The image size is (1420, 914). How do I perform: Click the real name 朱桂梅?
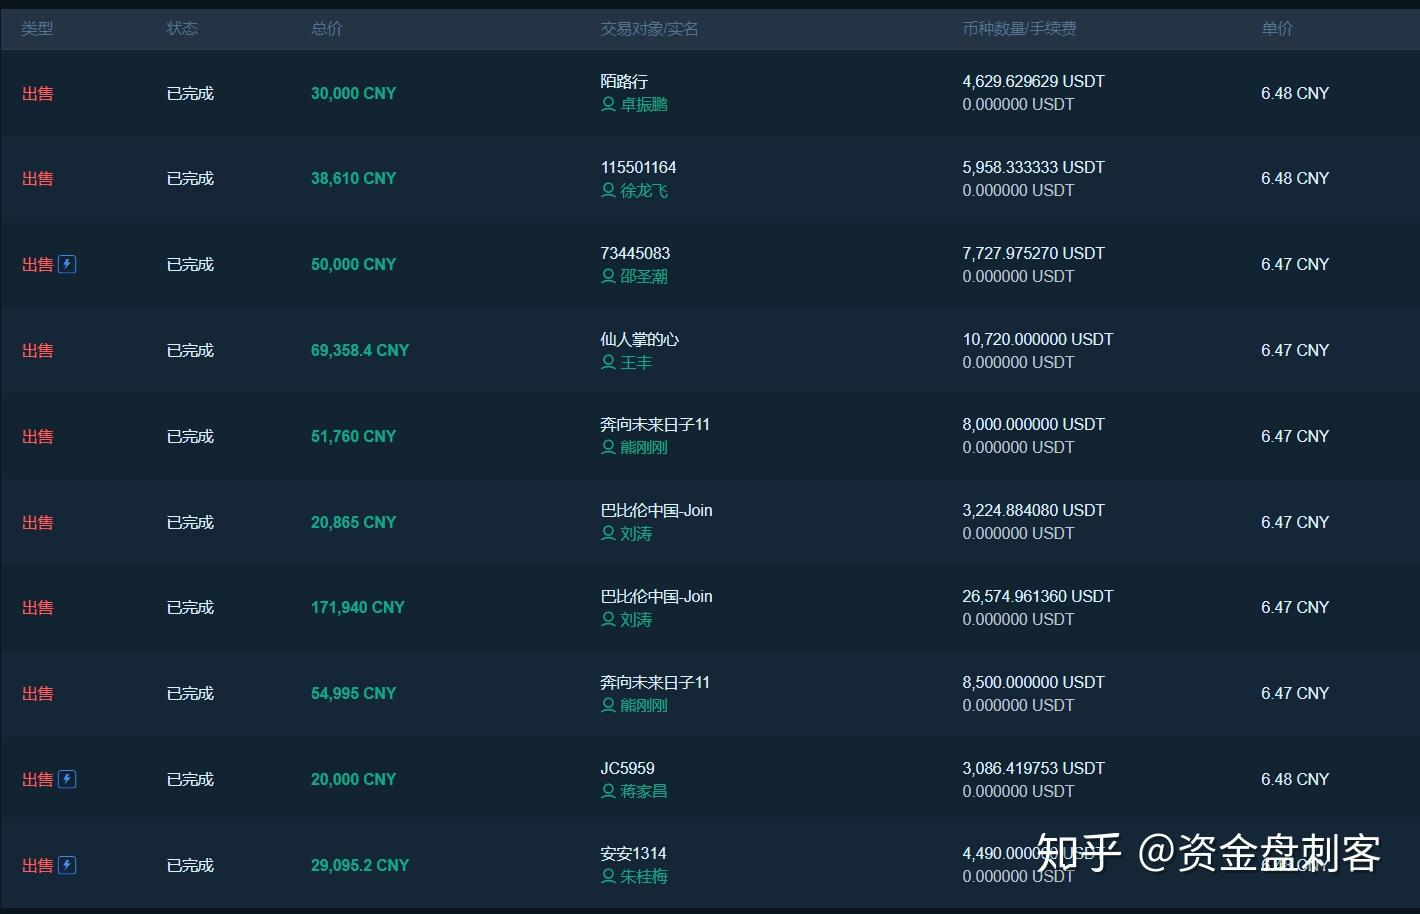point(644,876)
